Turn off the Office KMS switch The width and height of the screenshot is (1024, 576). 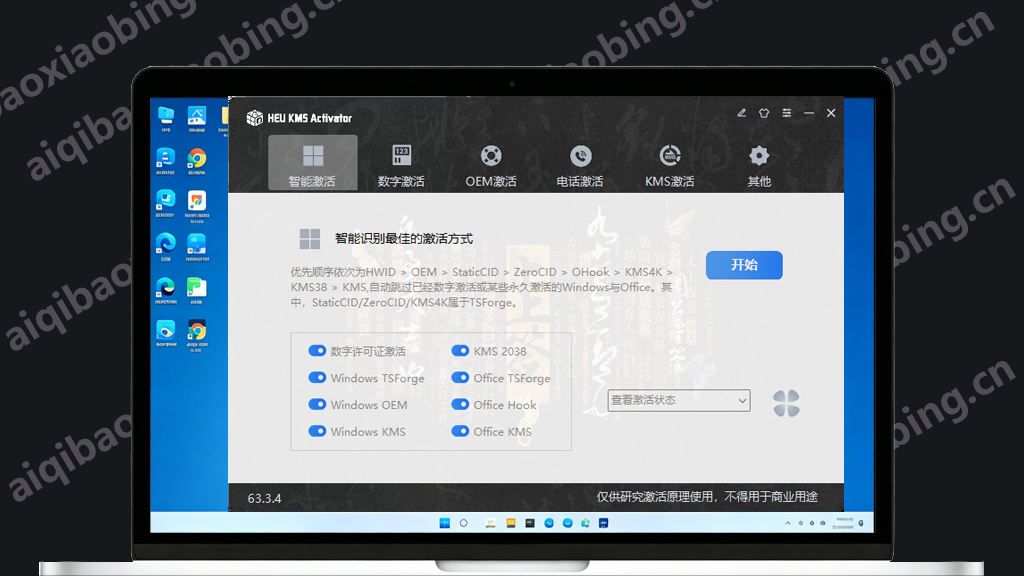[x=460, y=431]
